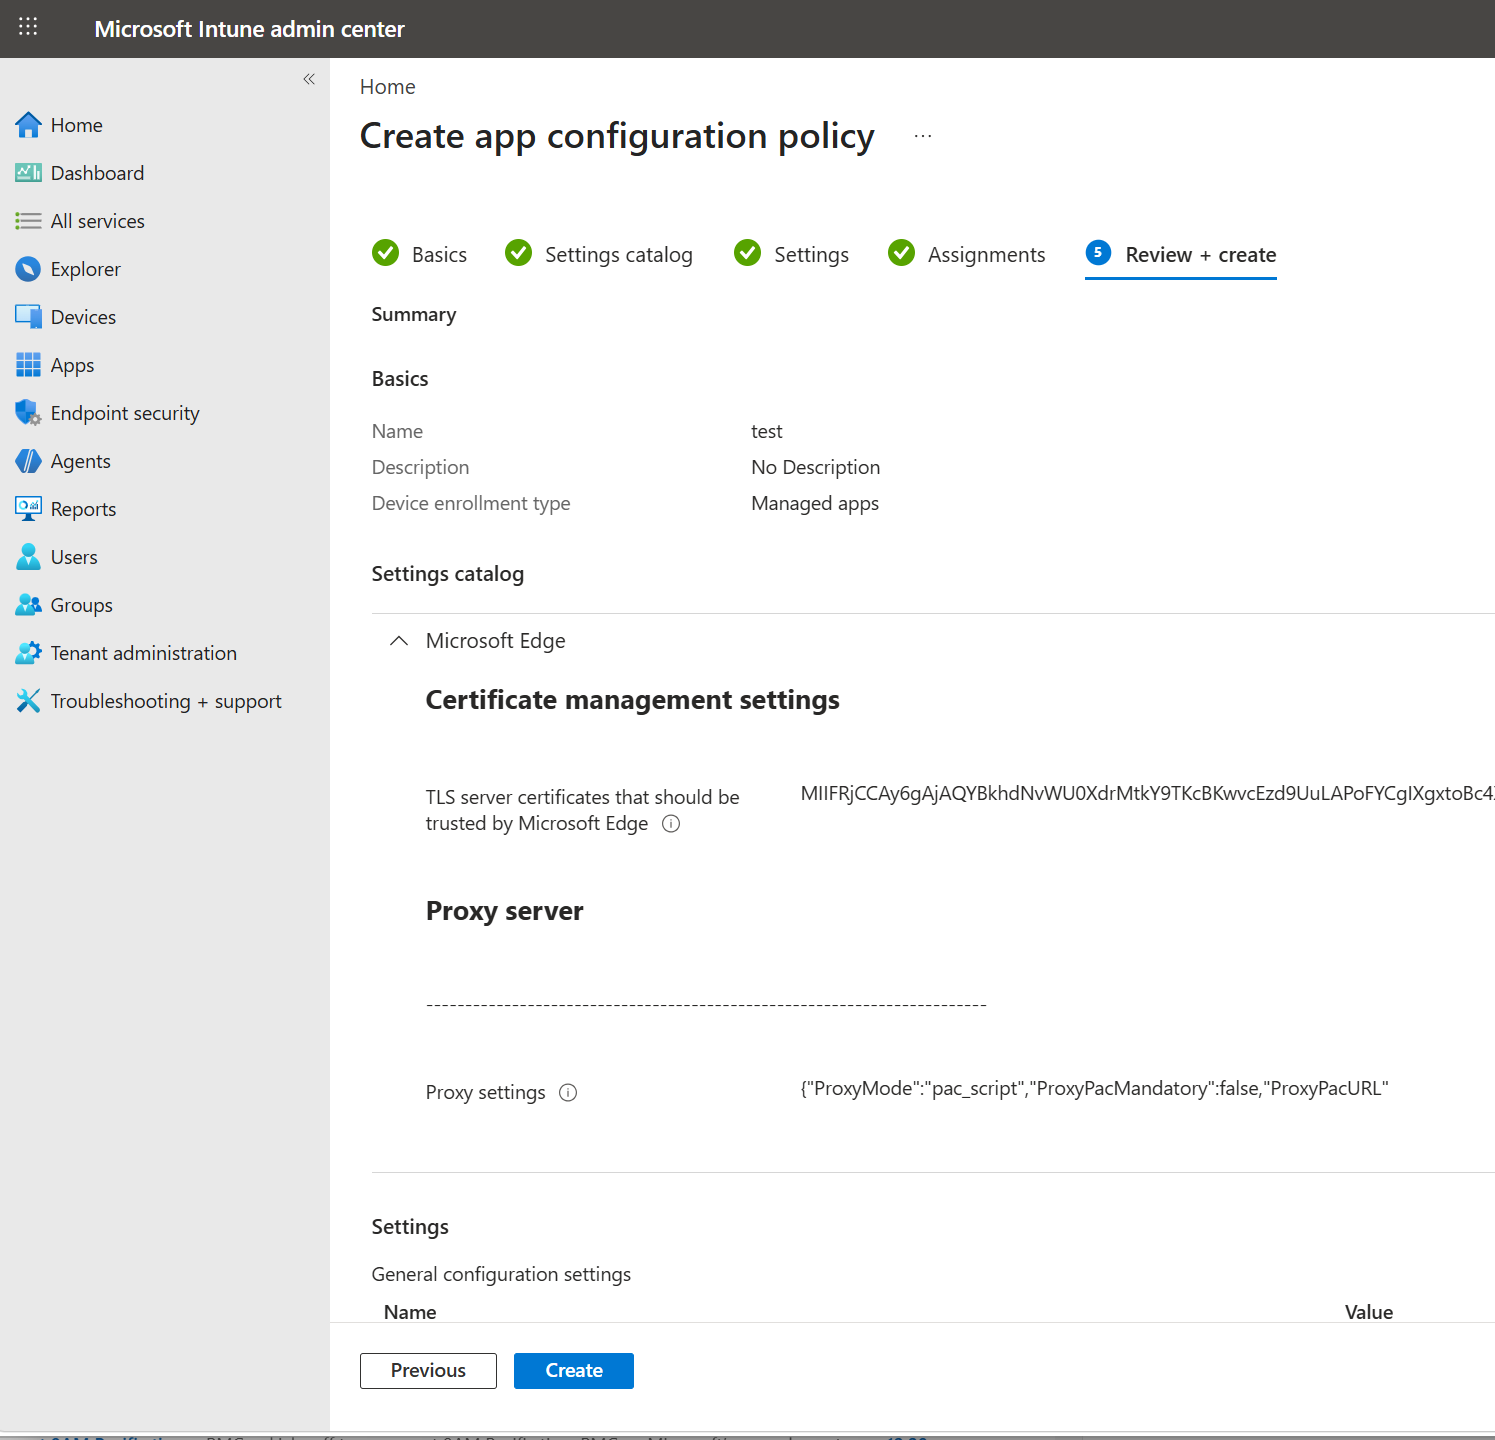
Task: Click the Value column header
Action: [1369, 1312]
